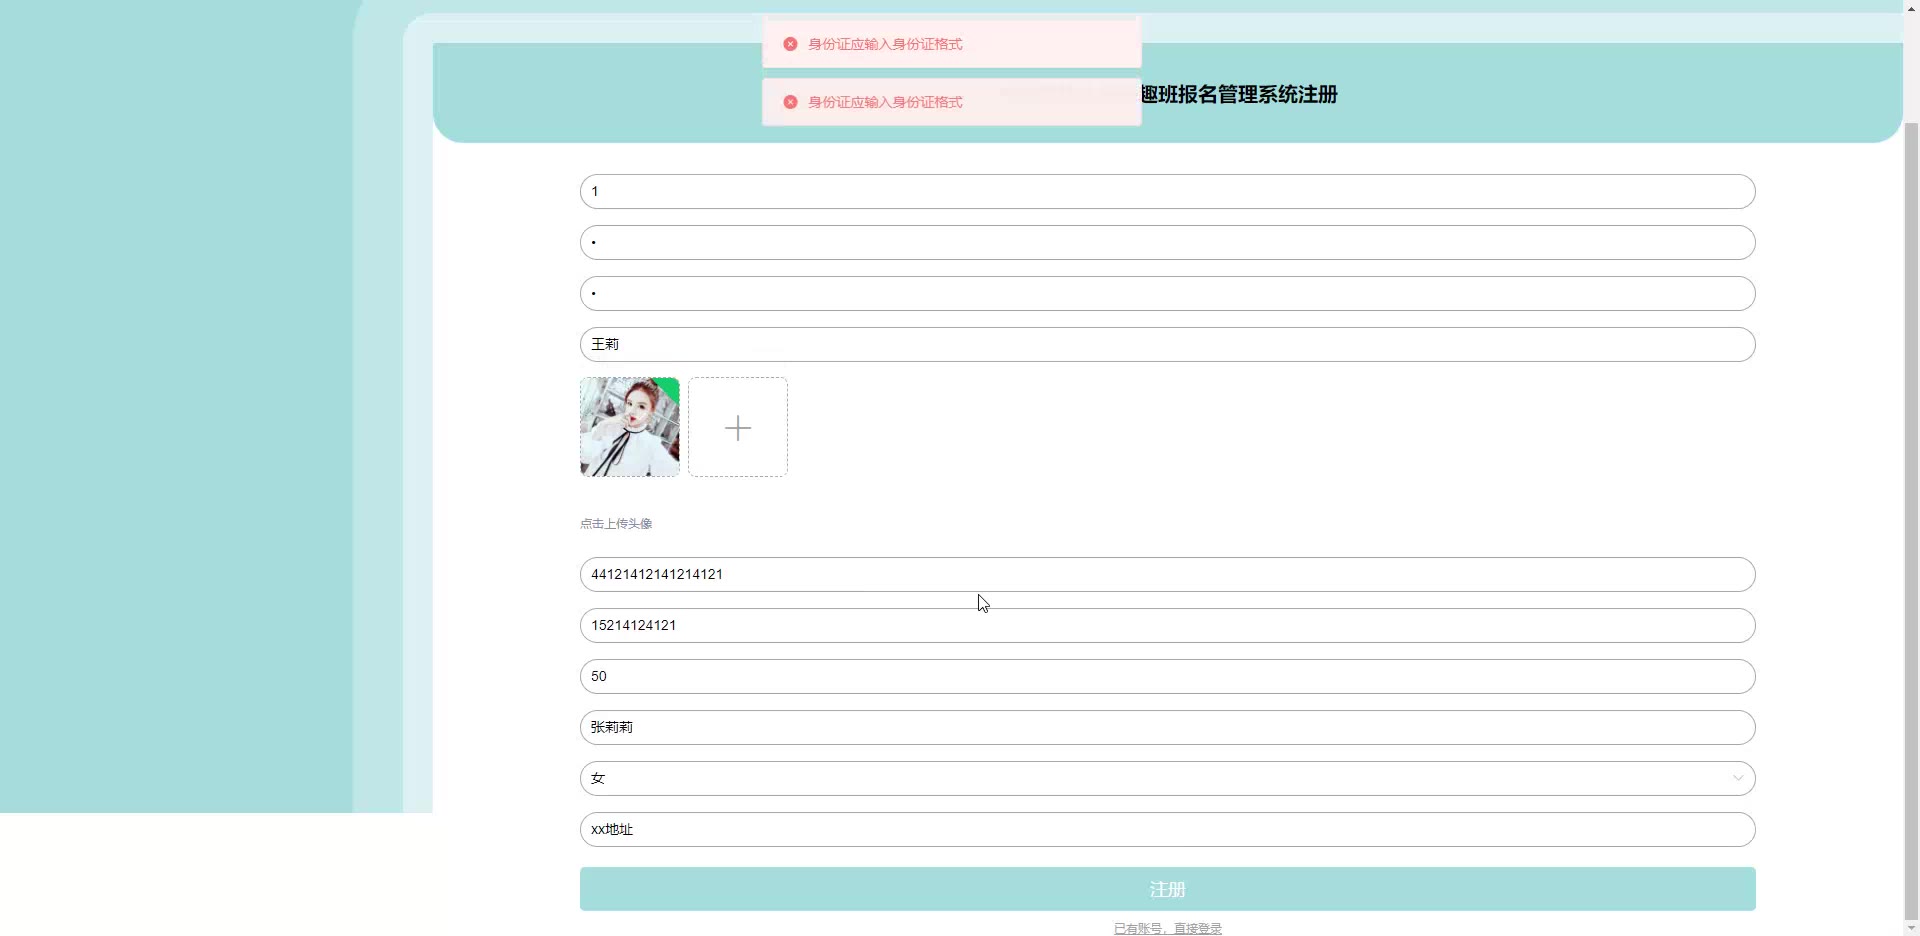The image size is (1920, 936).
Task: Click the second error notification icon
Action: point(790,102)
